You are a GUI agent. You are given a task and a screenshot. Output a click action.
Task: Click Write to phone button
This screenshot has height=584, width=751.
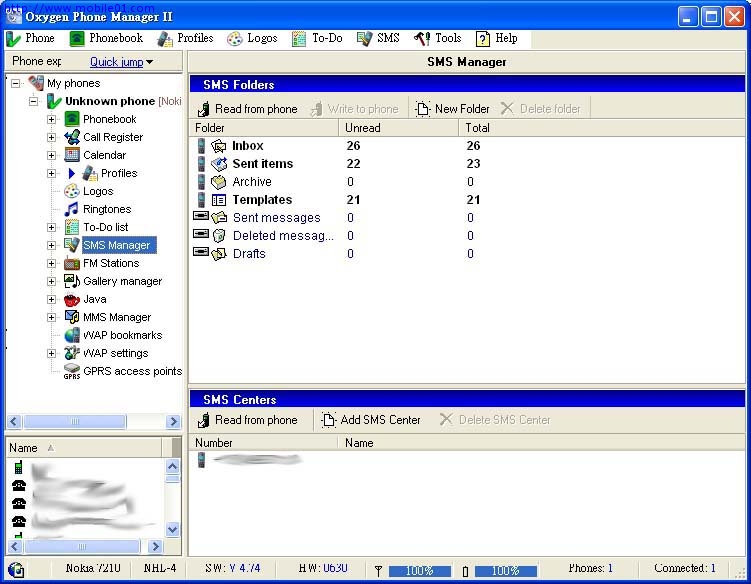(354, 109)
